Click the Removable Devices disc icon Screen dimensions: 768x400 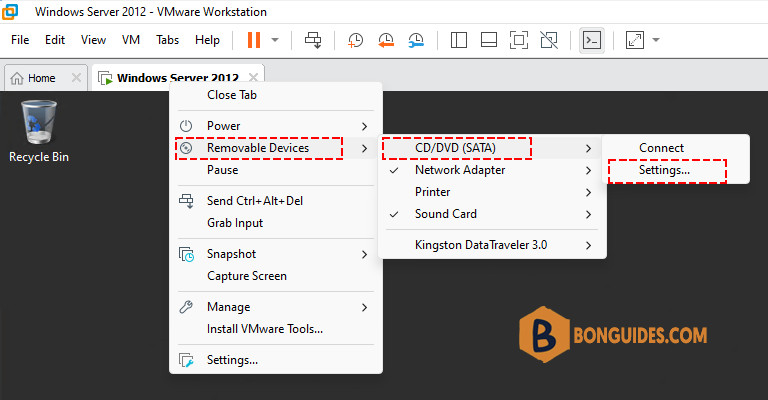[186, 148]
